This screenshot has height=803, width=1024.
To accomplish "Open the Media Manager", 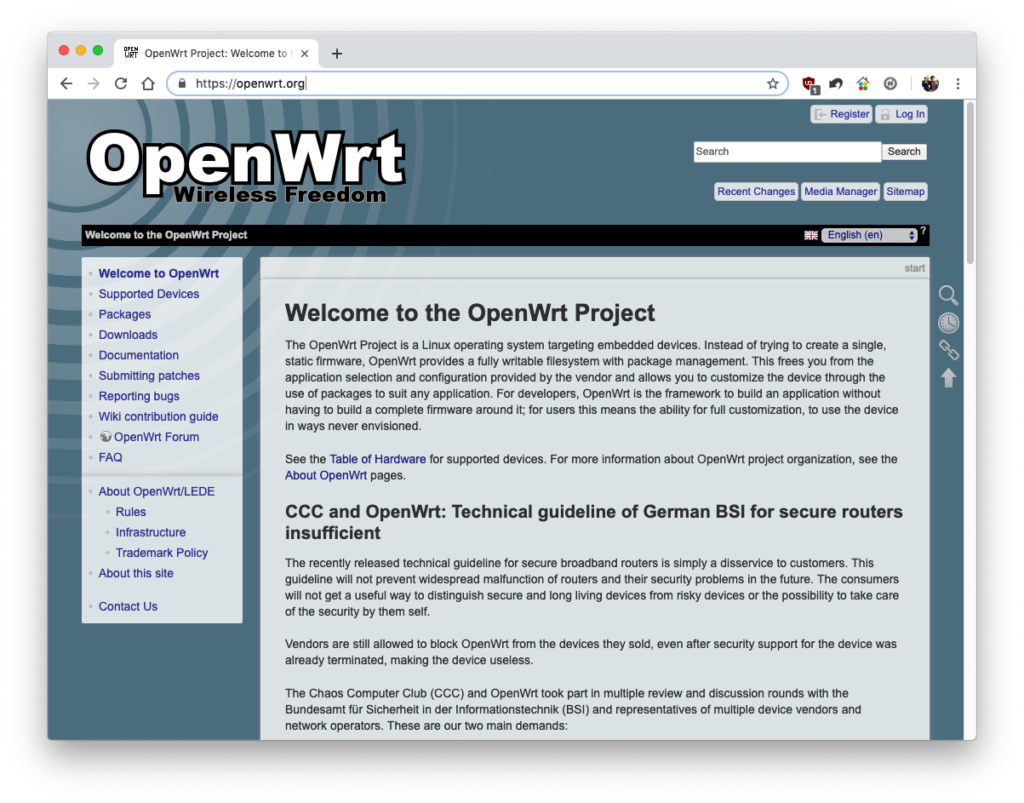I will (840, 191).
